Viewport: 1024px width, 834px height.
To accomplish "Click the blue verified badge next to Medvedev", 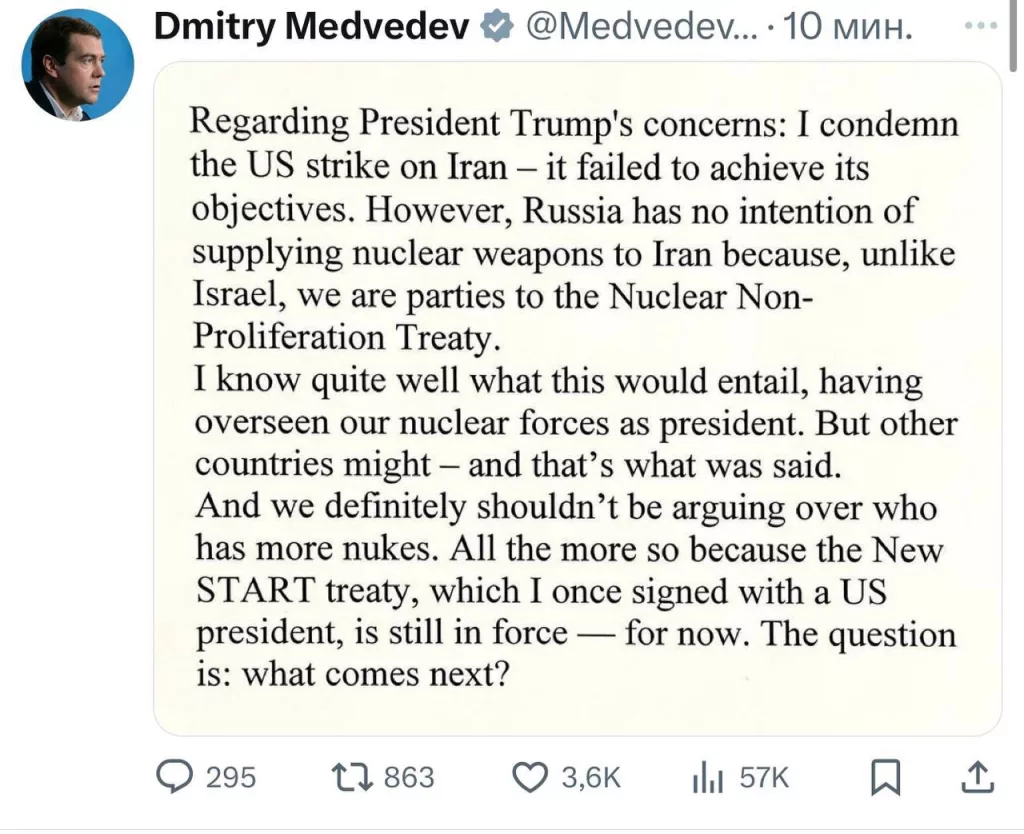I will [x=493, y=25].
